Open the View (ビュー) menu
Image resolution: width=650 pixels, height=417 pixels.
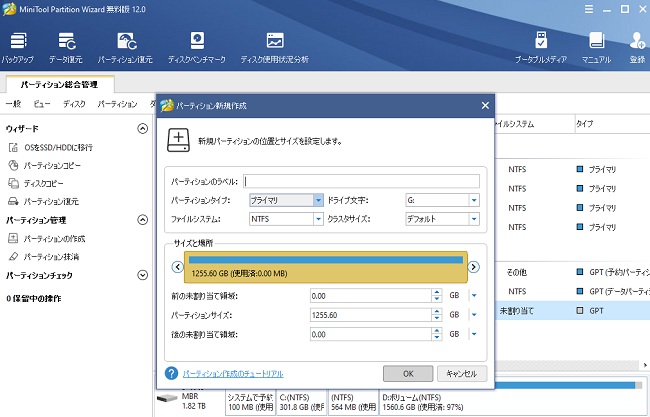coord(42,104)
